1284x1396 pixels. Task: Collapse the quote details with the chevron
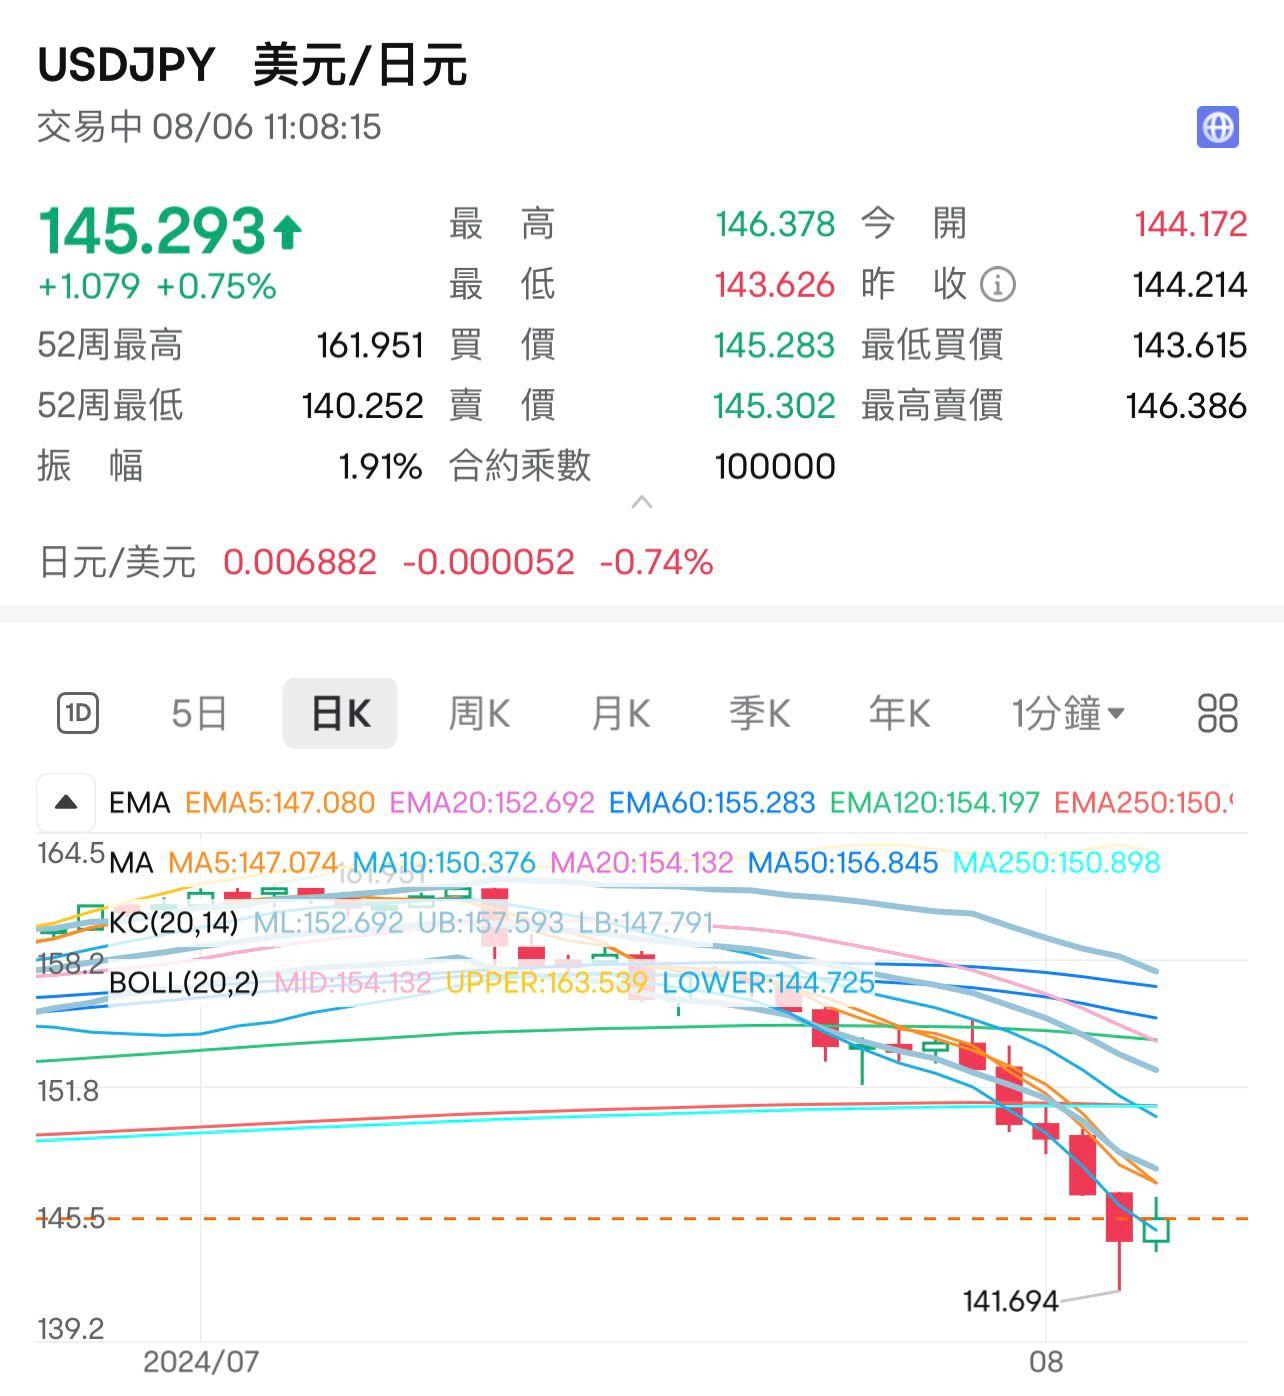(642, 503)
